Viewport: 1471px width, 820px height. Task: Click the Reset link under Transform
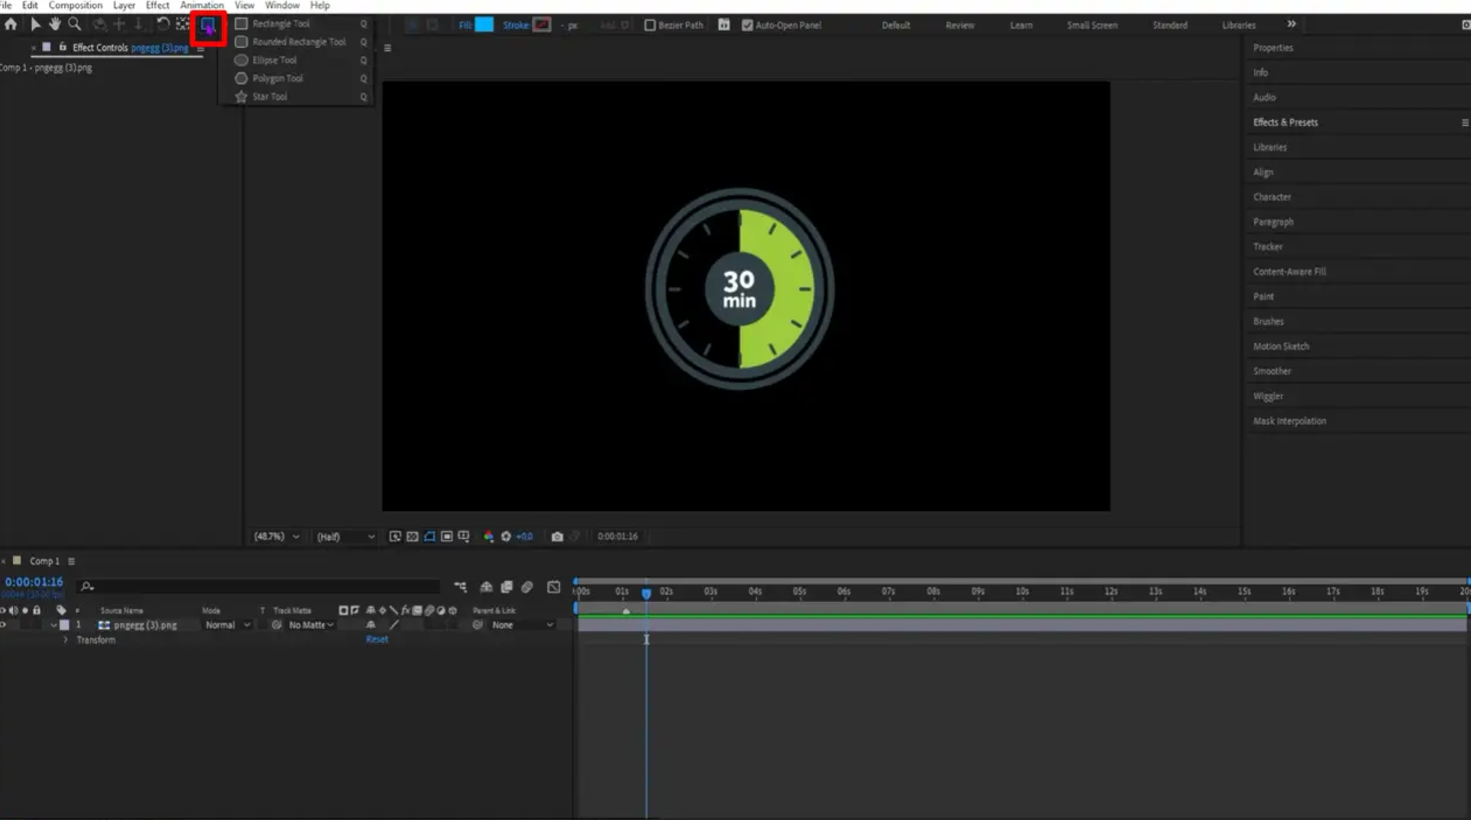coord(377,638)
